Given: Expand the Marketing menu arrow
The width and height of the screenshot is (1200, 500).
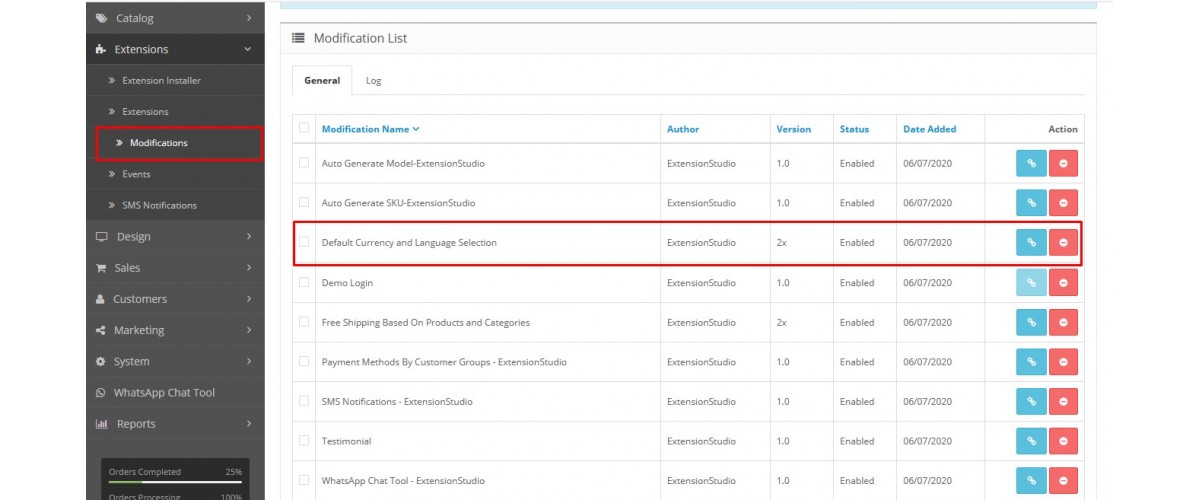Looking at the screenshot, I should [248, 330].
